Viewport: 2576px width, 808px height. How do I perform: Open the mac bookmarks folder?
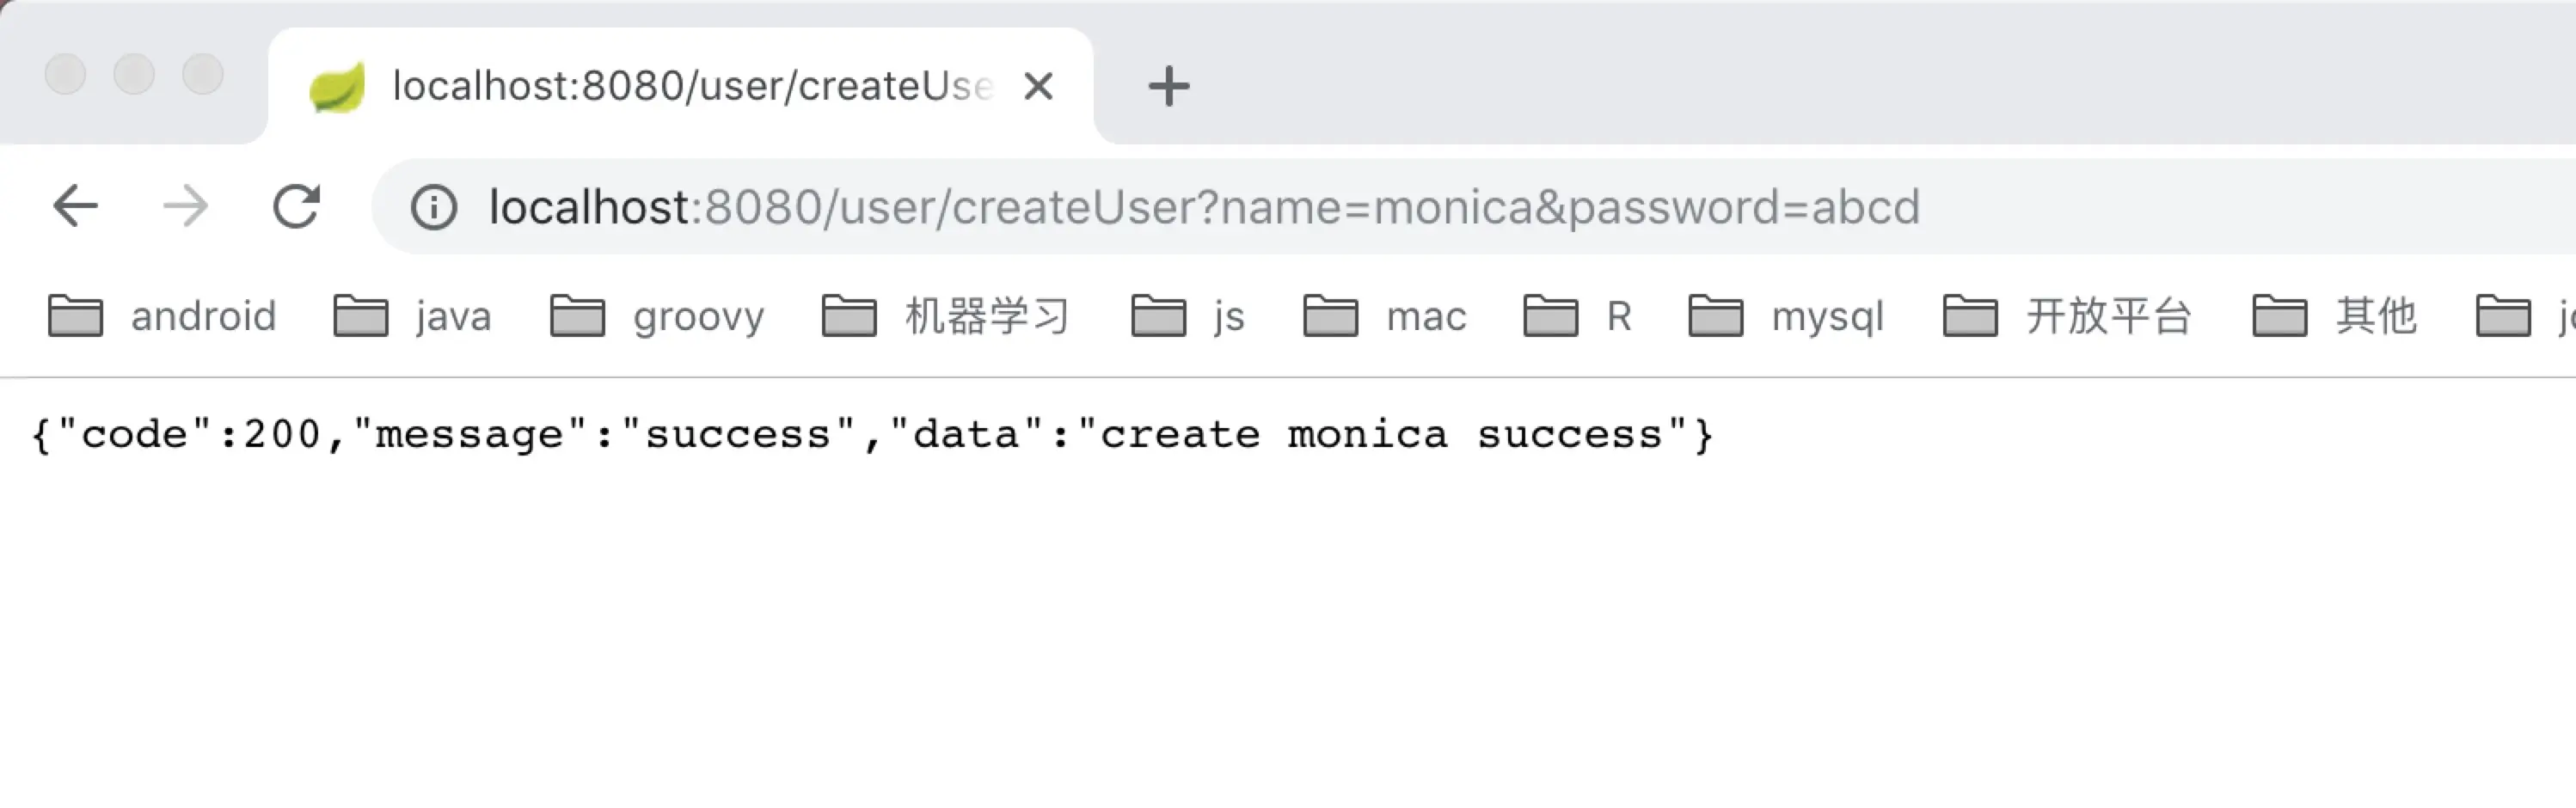[1385, 316]
